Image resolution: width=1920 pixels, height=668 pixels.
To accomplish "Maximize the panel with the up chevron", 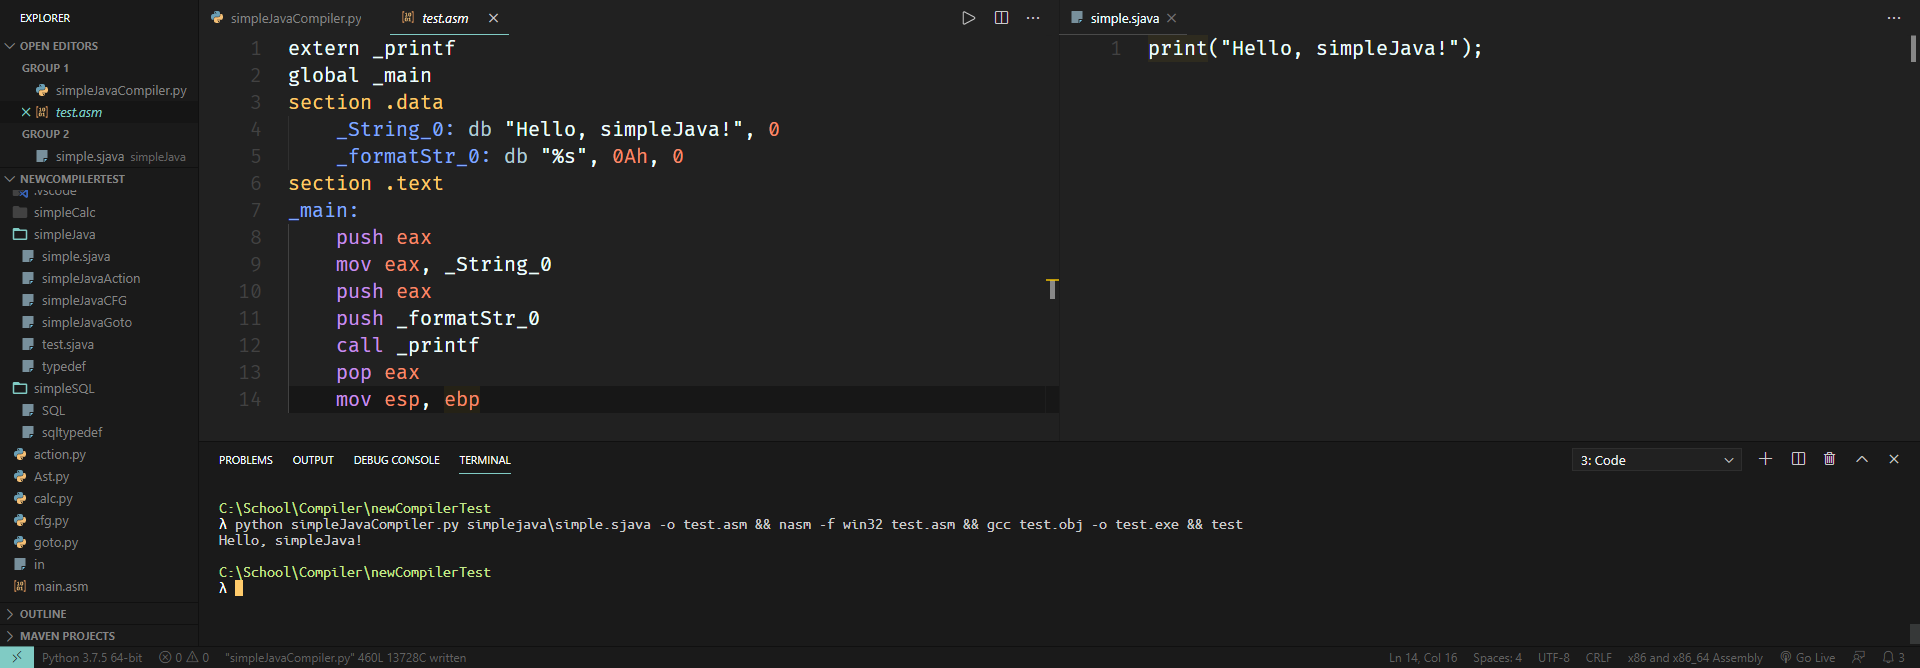I will (x=1862, y=459).
